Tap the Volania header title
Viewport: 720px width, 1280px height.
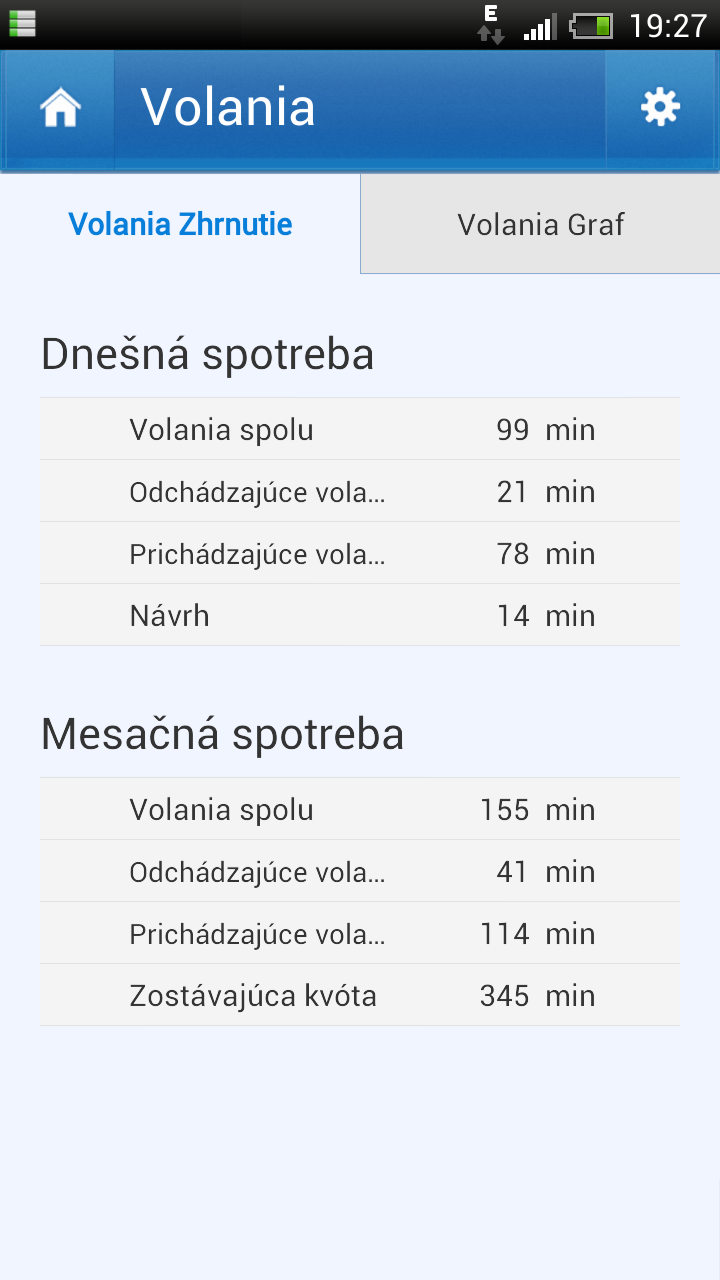[x=228, y=107]
